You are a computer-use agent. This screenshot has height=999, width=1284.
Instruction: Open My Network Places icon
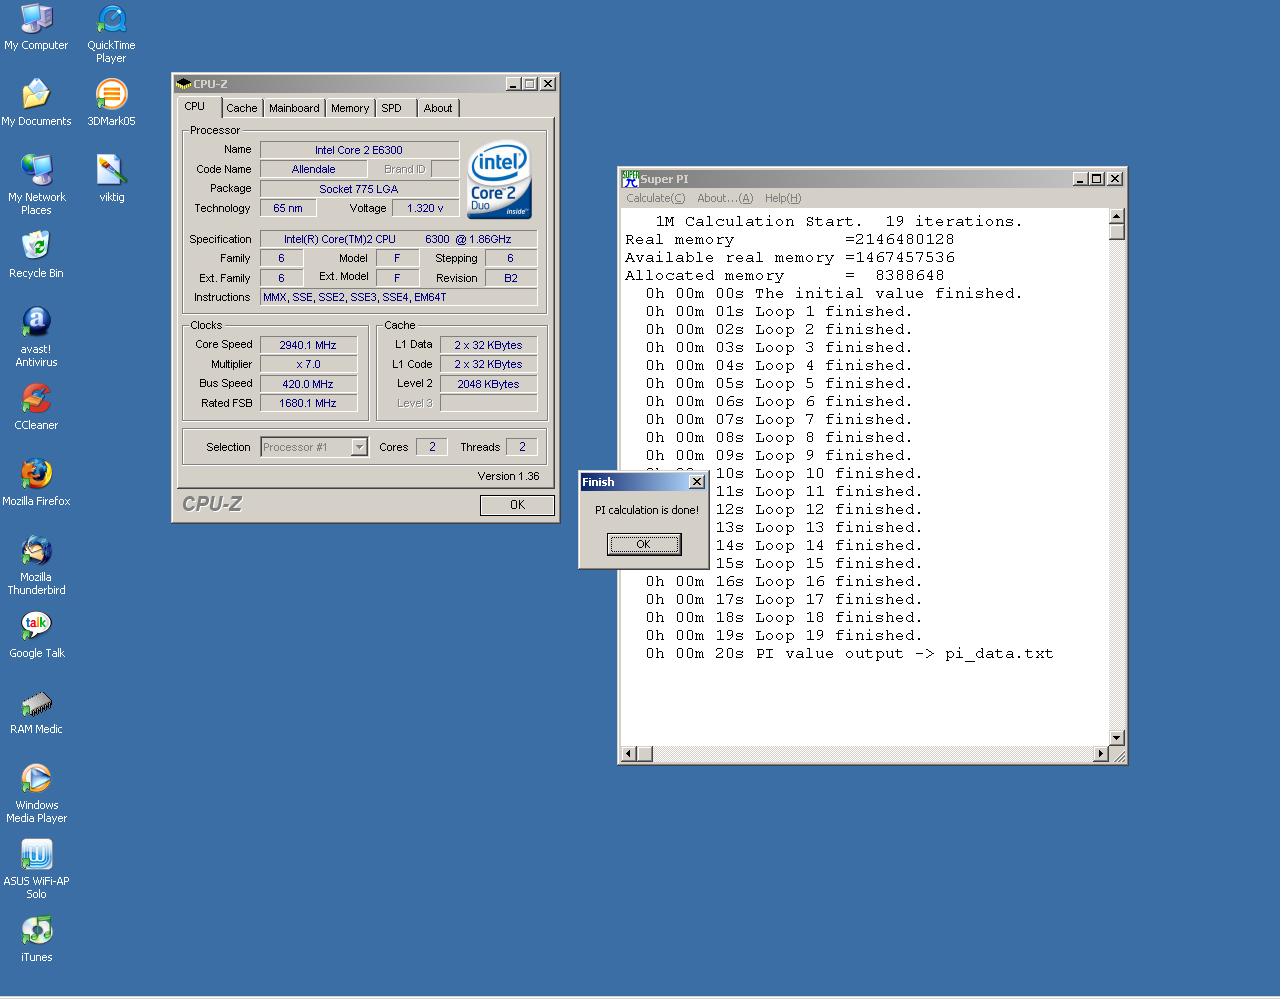(36, 185)
